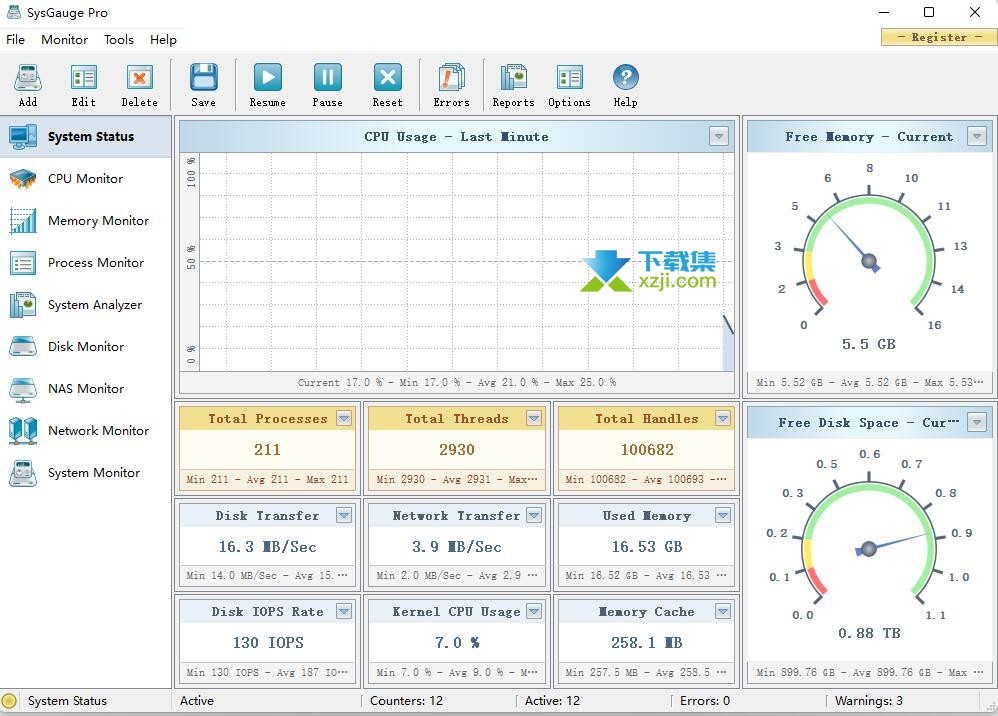Click the CPU usage chart area
This screenshot has width=998, height=716.
click(467, 262)
